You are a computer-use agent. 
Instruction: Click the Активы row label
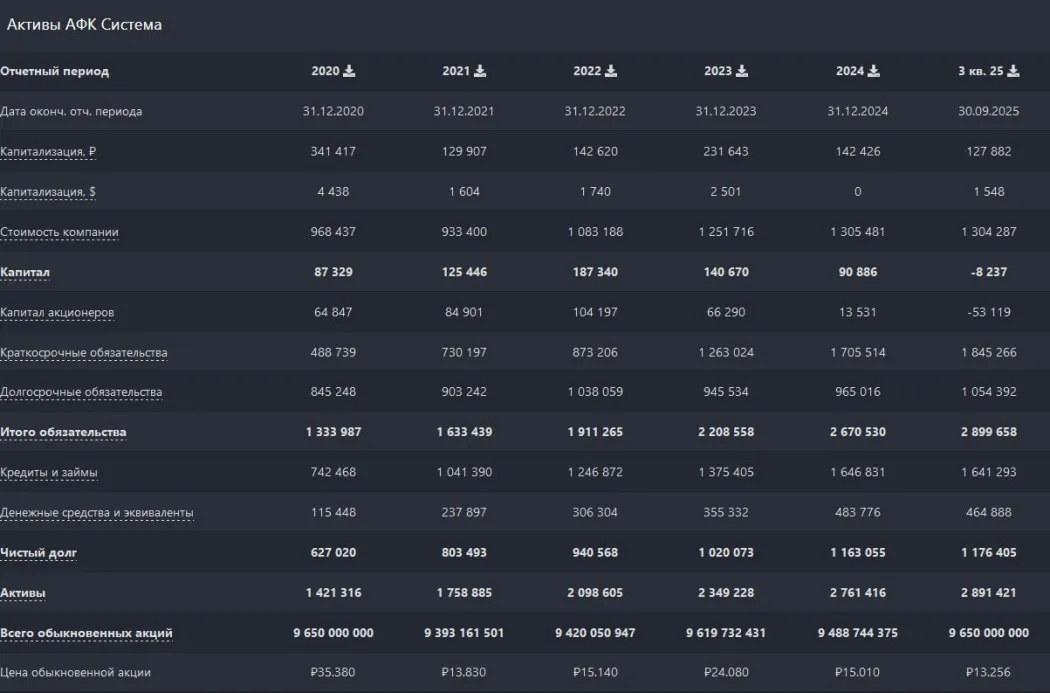23,593
